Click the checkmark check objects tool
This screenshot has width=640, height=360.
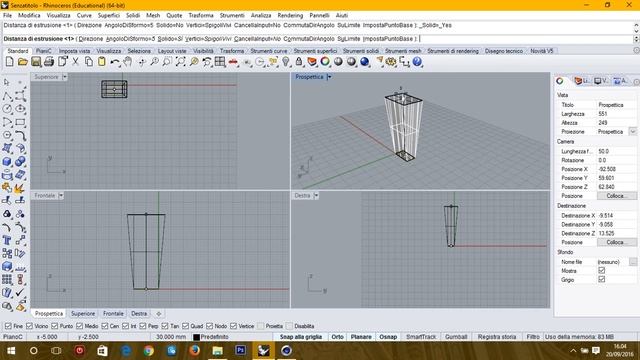click(x=20, y=293)
